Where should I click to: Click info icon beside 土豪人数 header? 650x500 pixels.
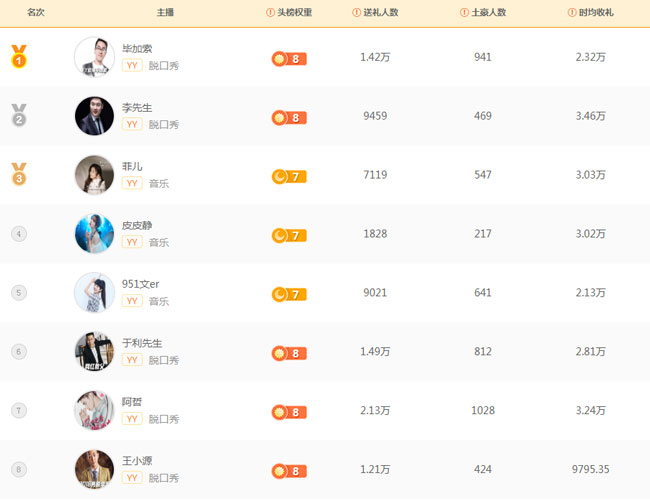click(464, 12)
